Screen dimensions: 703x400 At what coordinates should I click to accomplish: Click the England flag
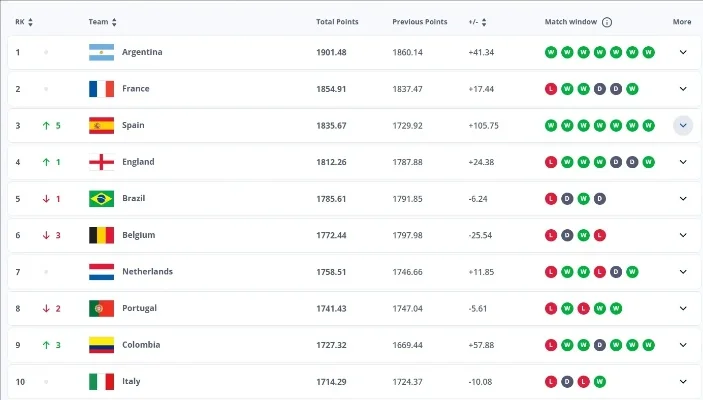click(101, 162)
